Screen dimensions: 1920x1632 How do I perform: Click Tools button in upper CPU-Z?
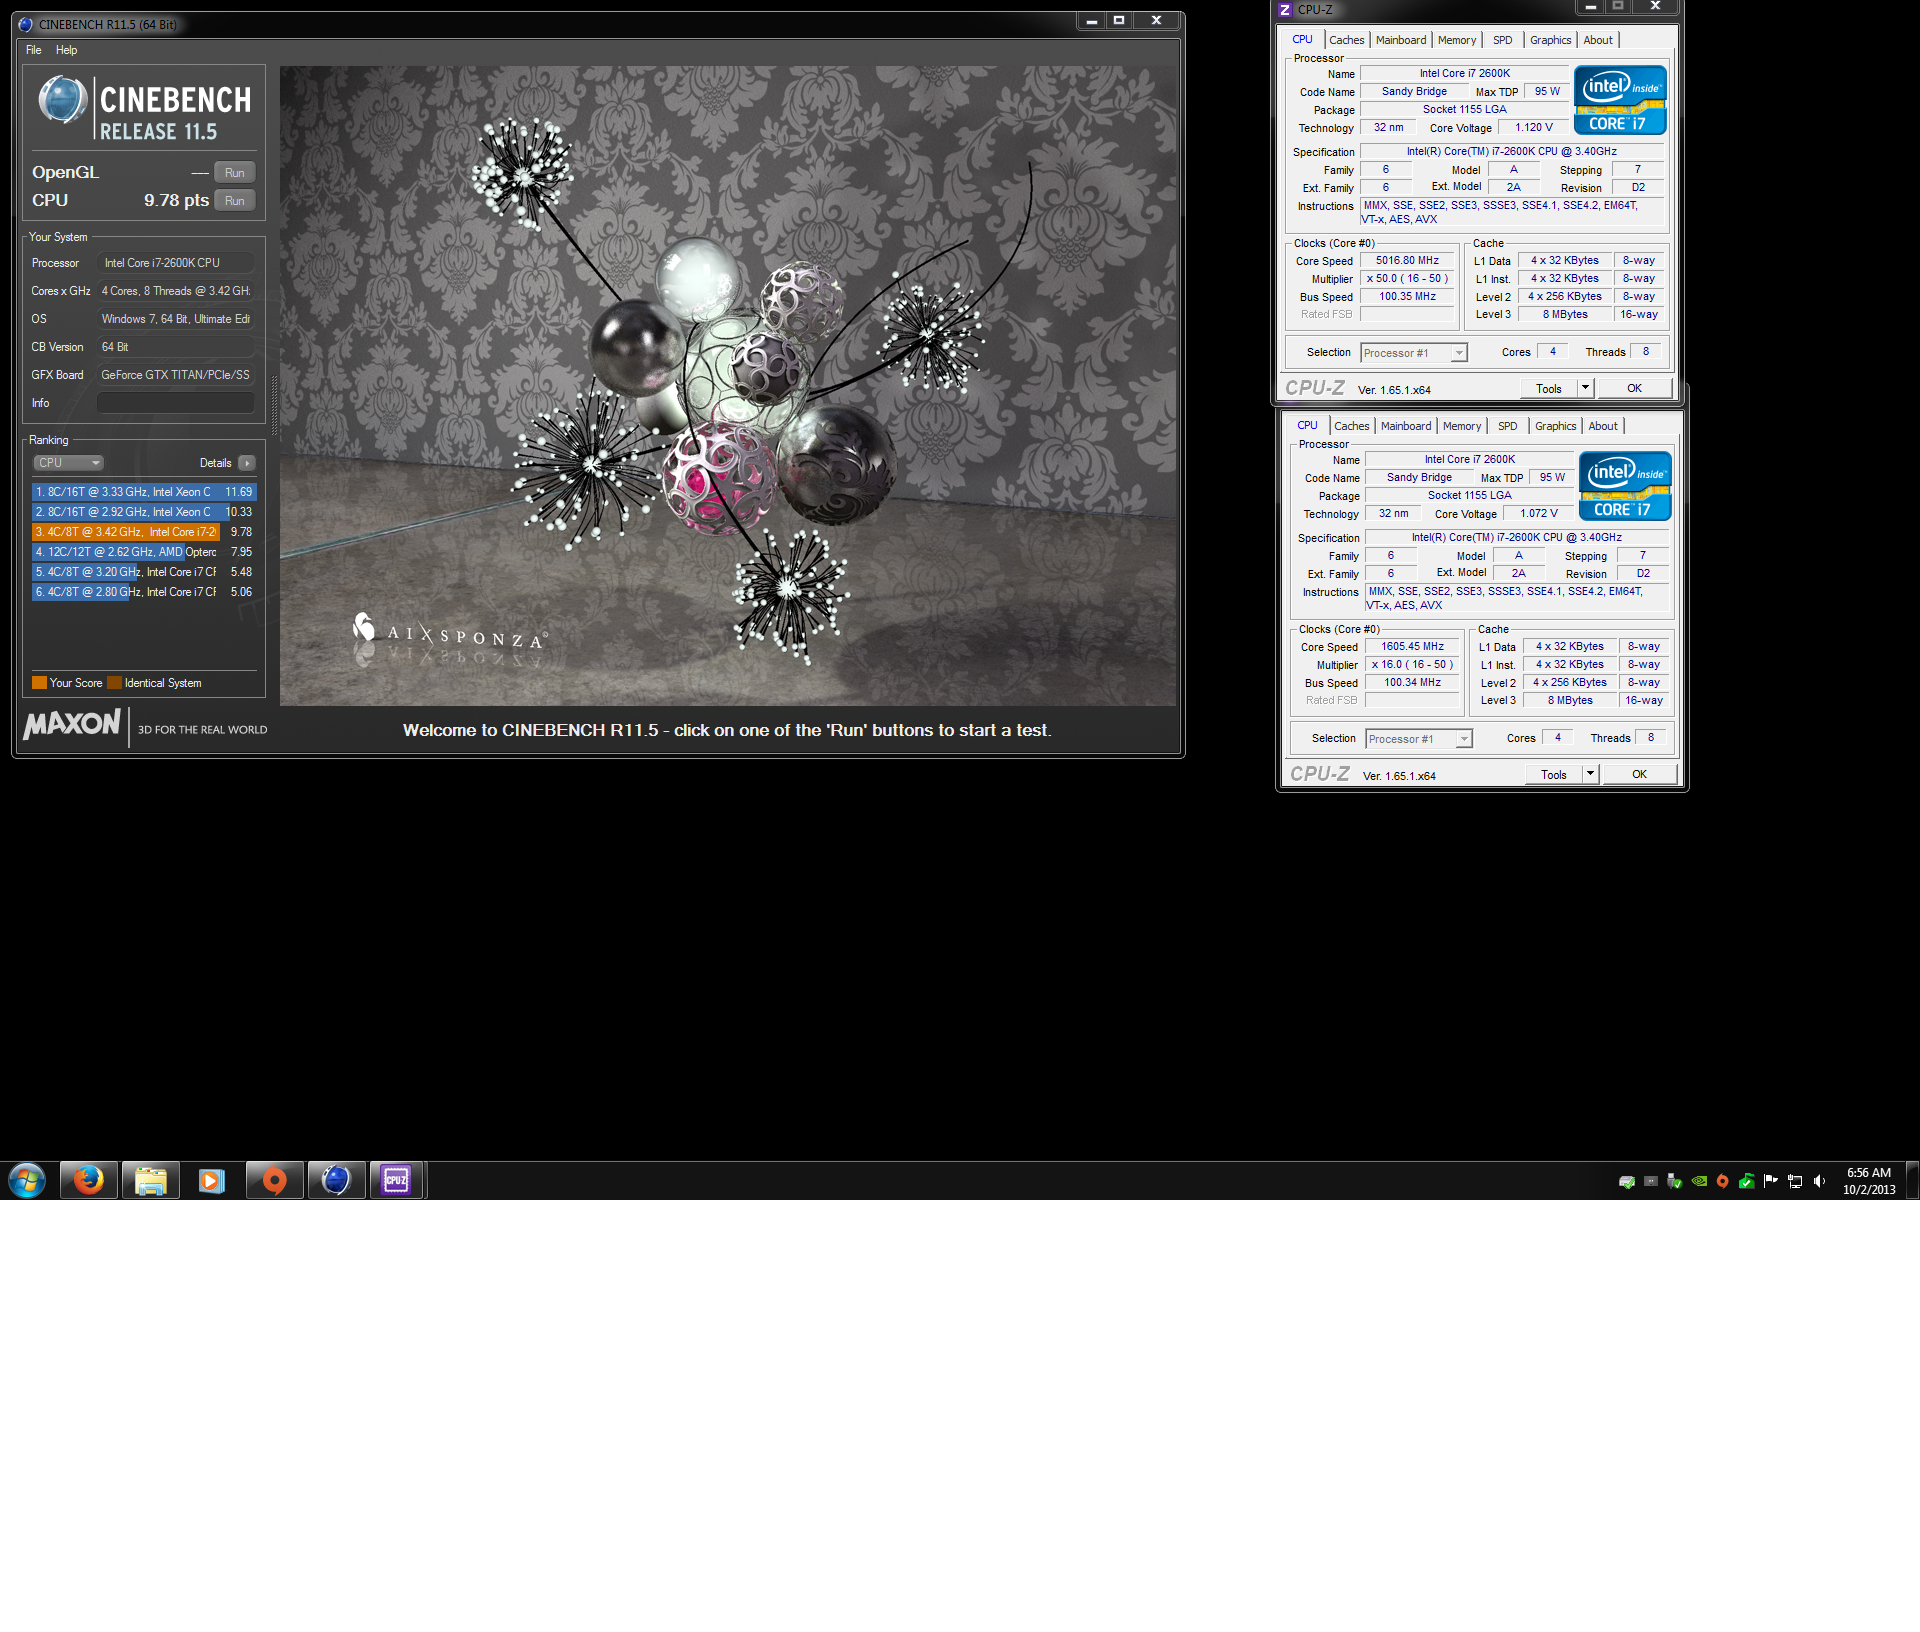coord(1549,388)
